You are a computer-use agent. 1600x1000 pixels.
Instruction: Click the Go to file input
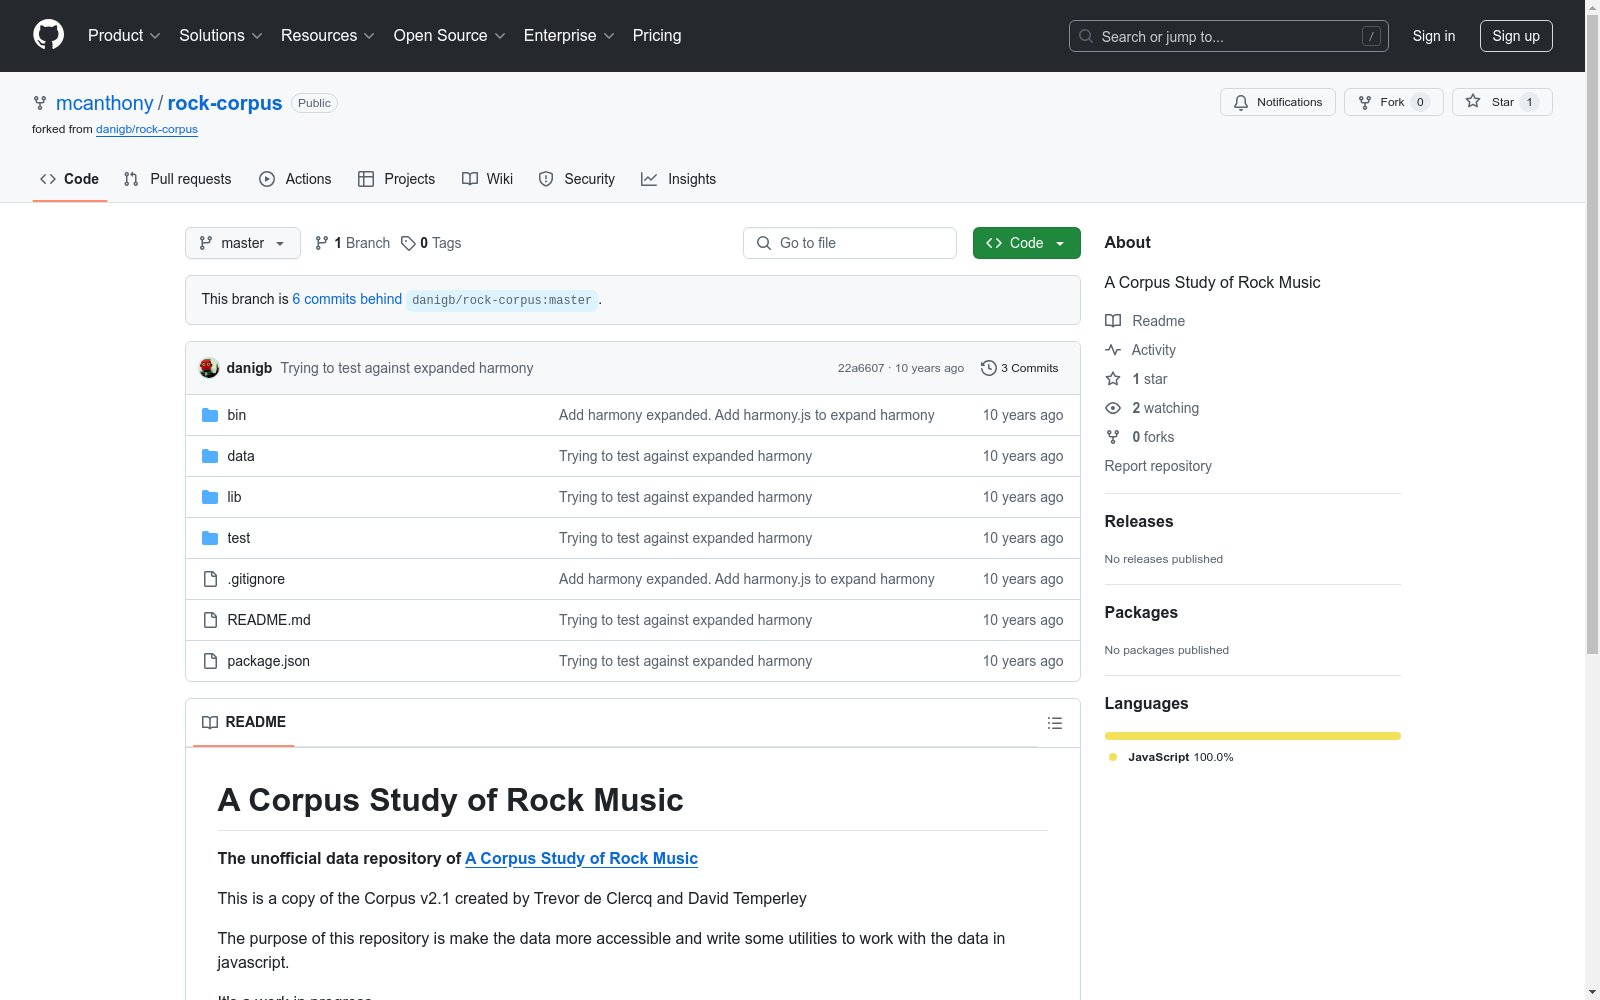[x=850, y=243]
